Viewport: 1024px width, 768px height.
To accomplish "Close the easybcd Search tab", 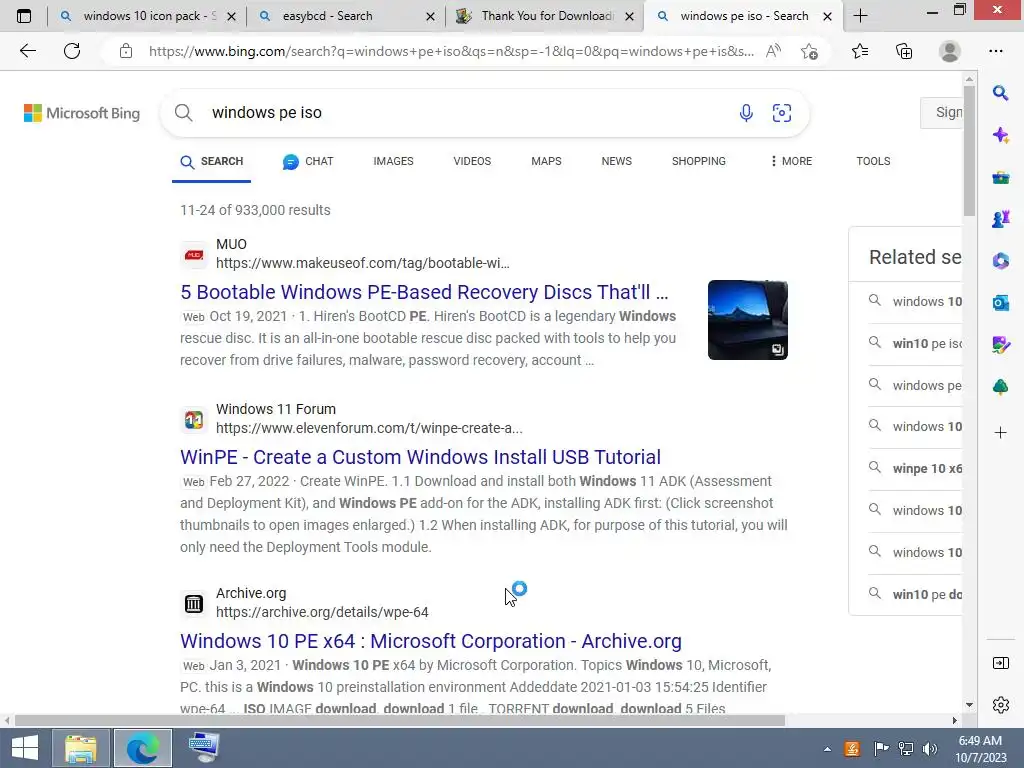I will [430, 16].
